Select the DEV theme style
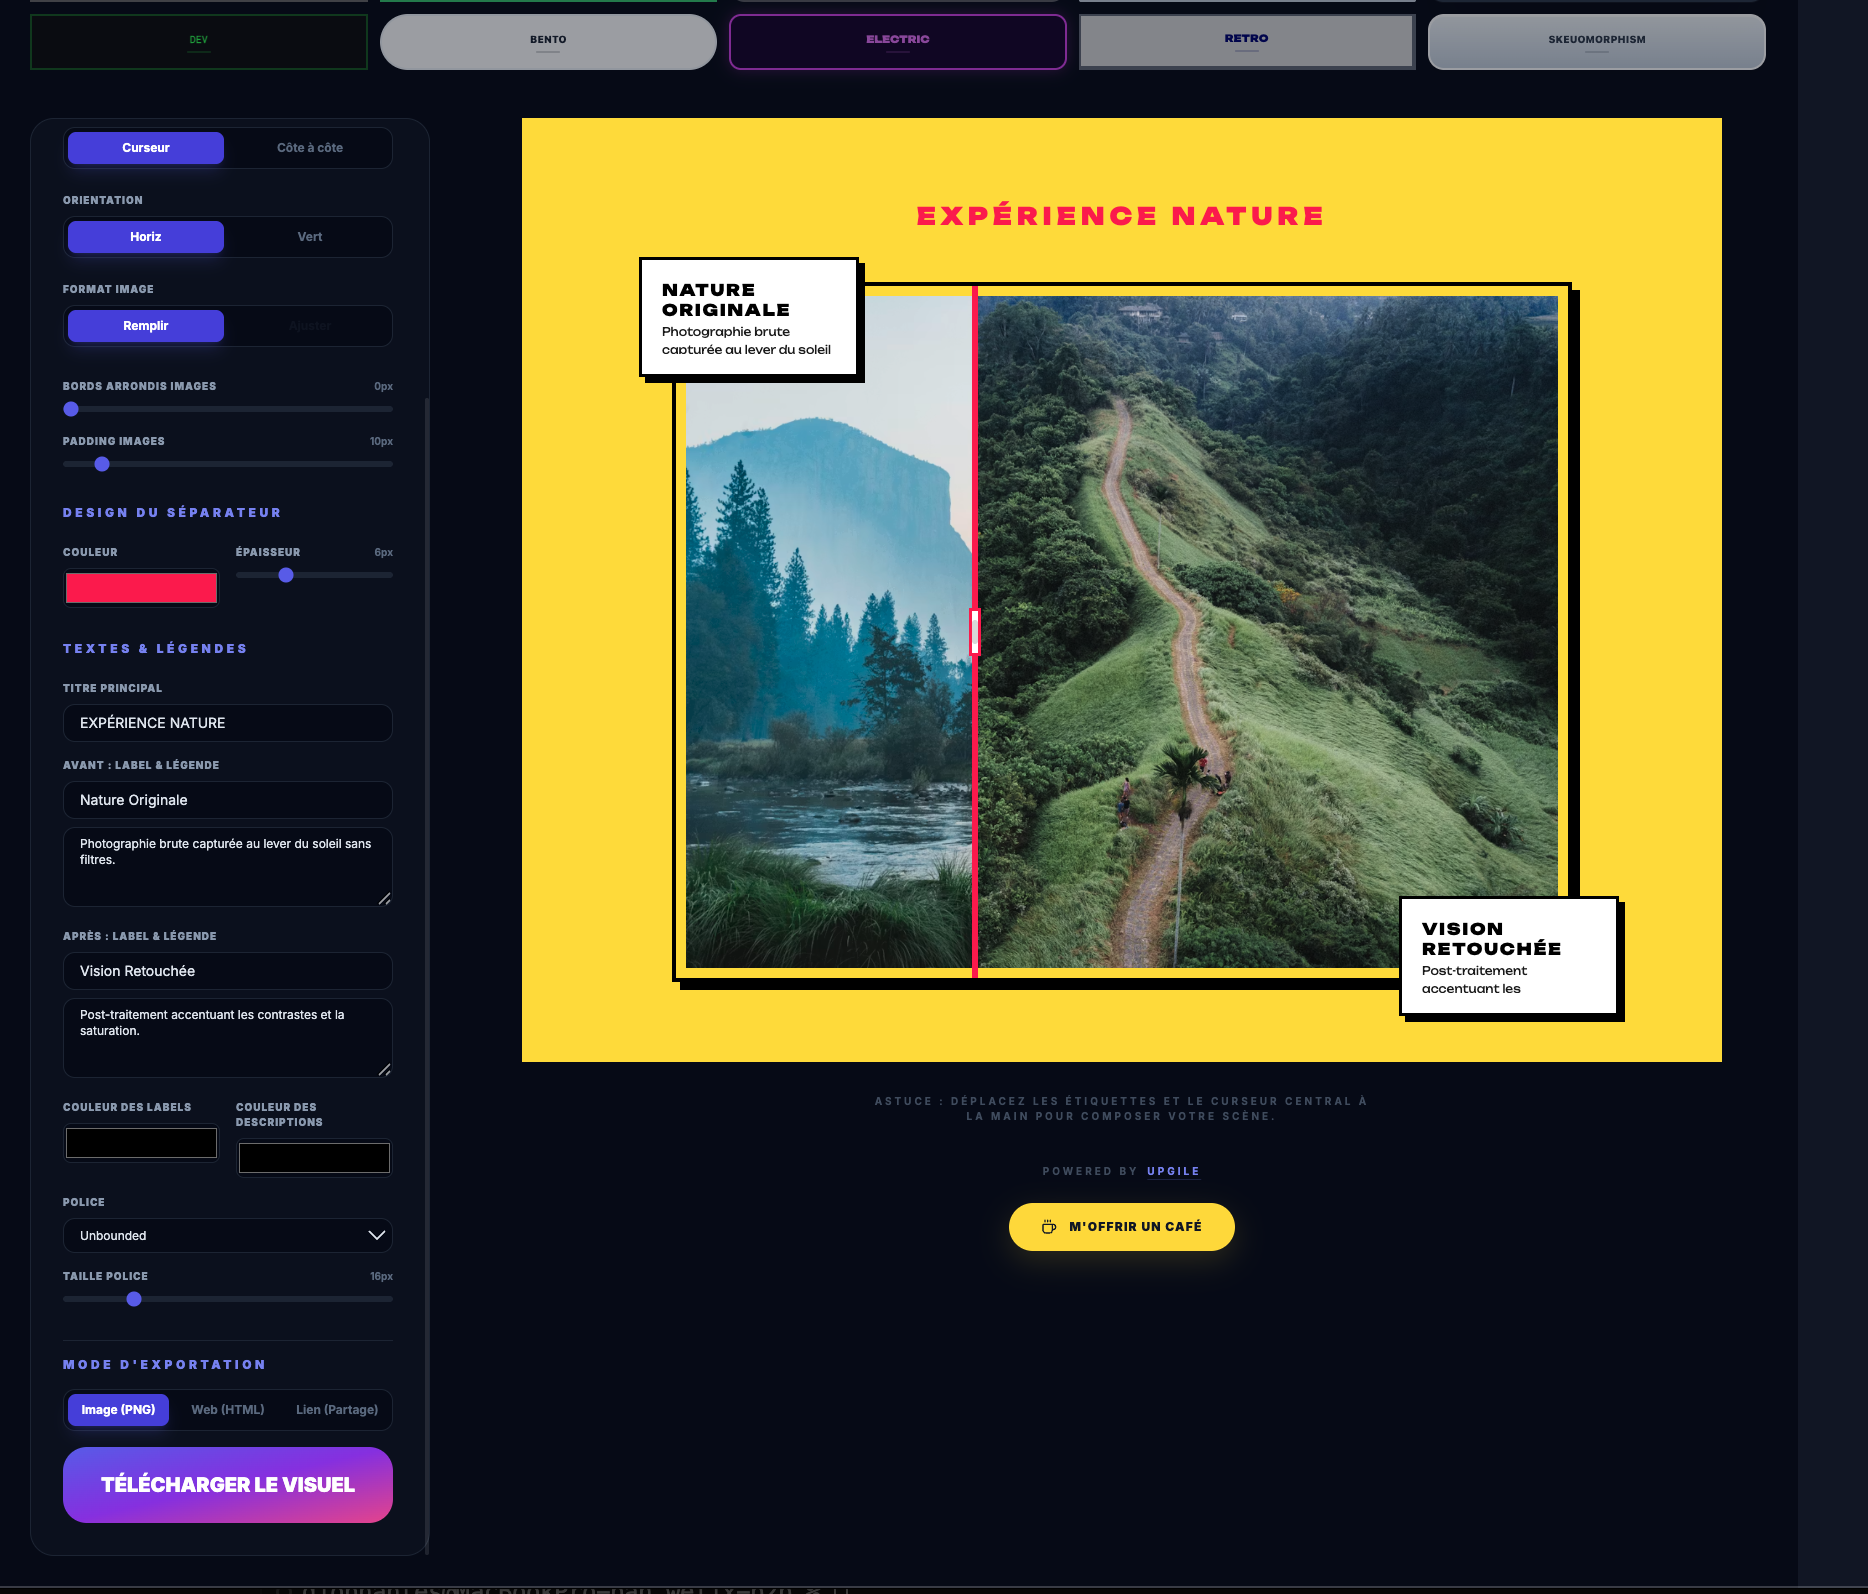This screenshot has height=1594, width=1868. tap(198, 41)
